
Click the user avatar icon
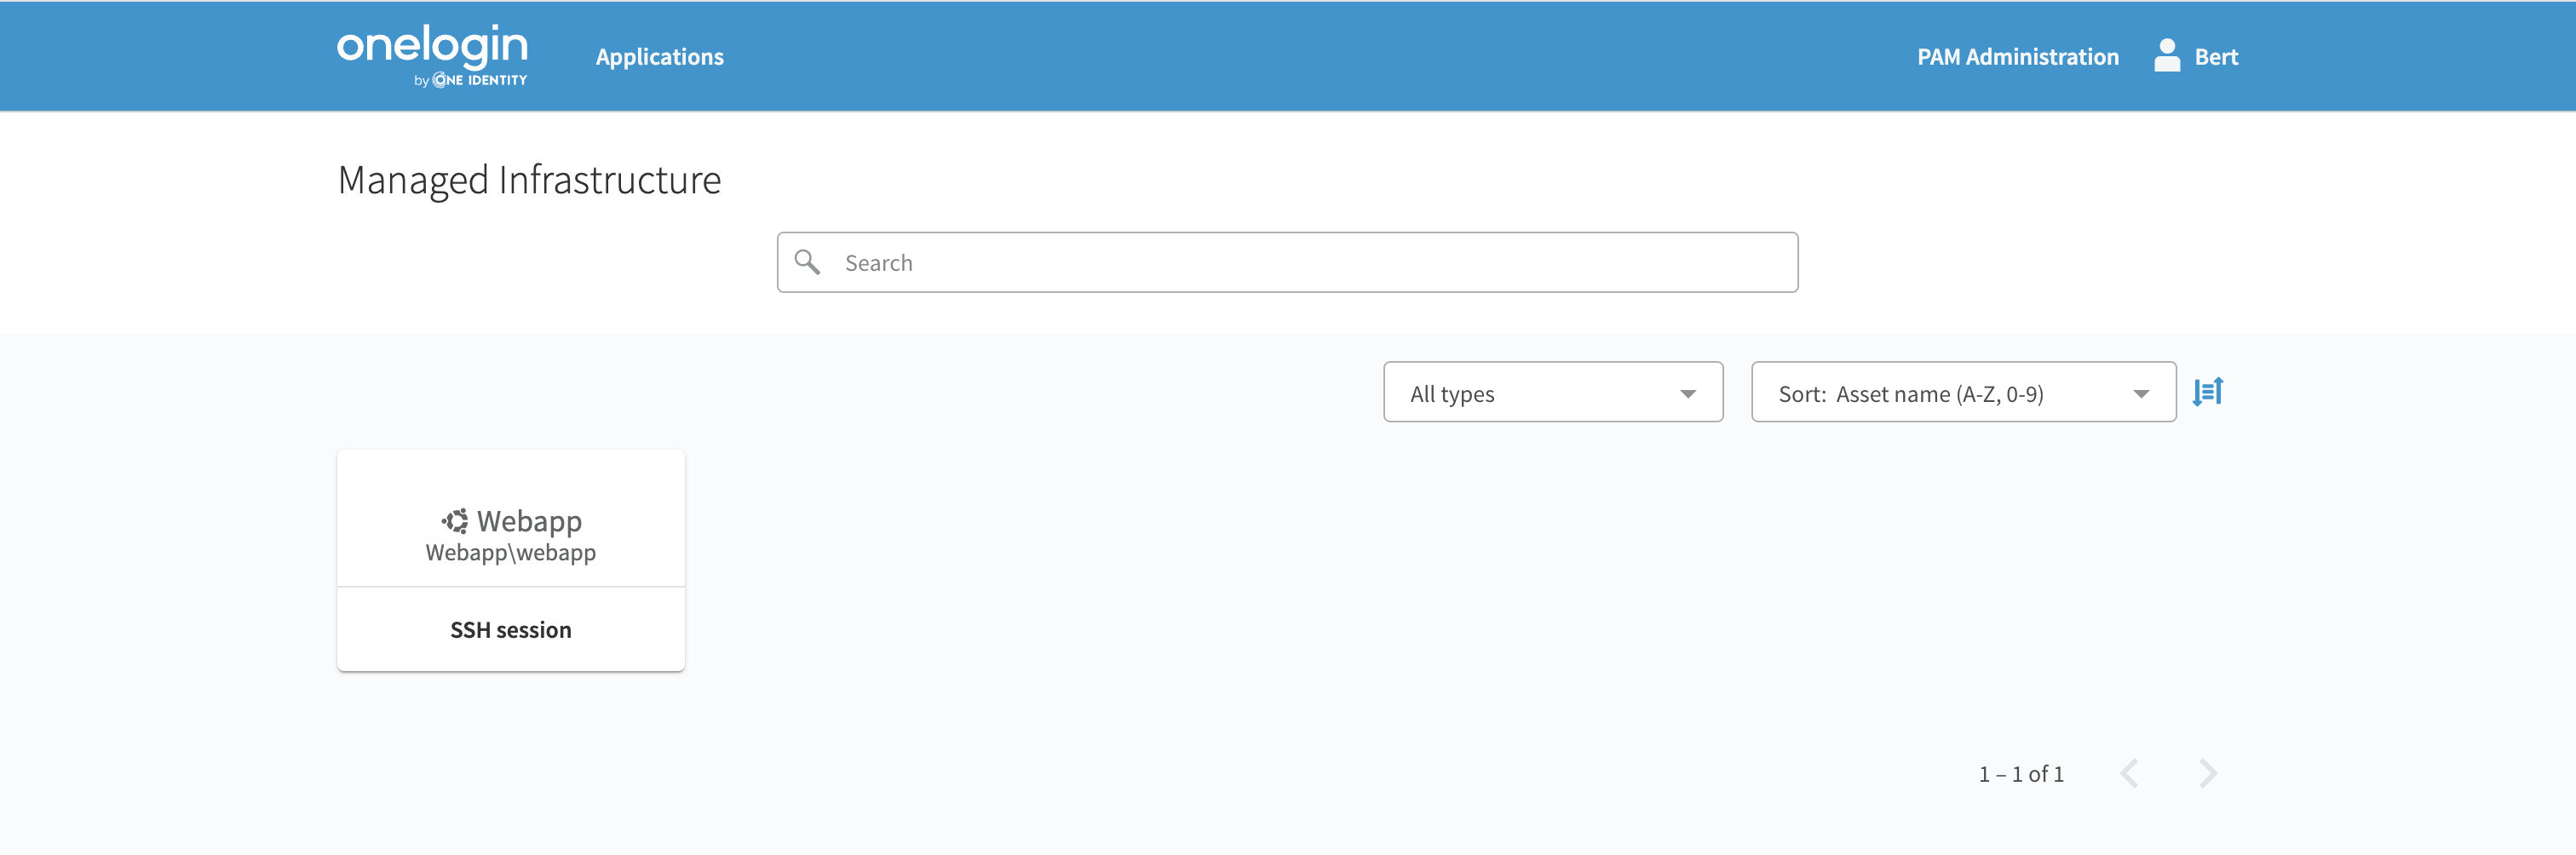click(2166, 56)
